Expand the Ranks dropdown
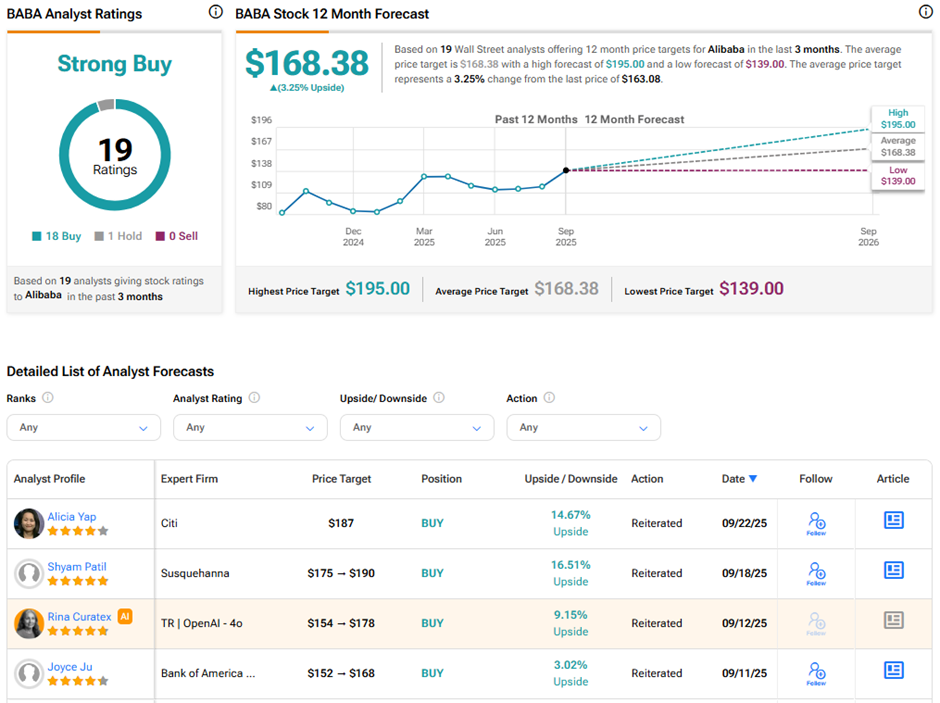Image resolution: width=940 pixels, height=703 pixels. [x=83, y=427]
